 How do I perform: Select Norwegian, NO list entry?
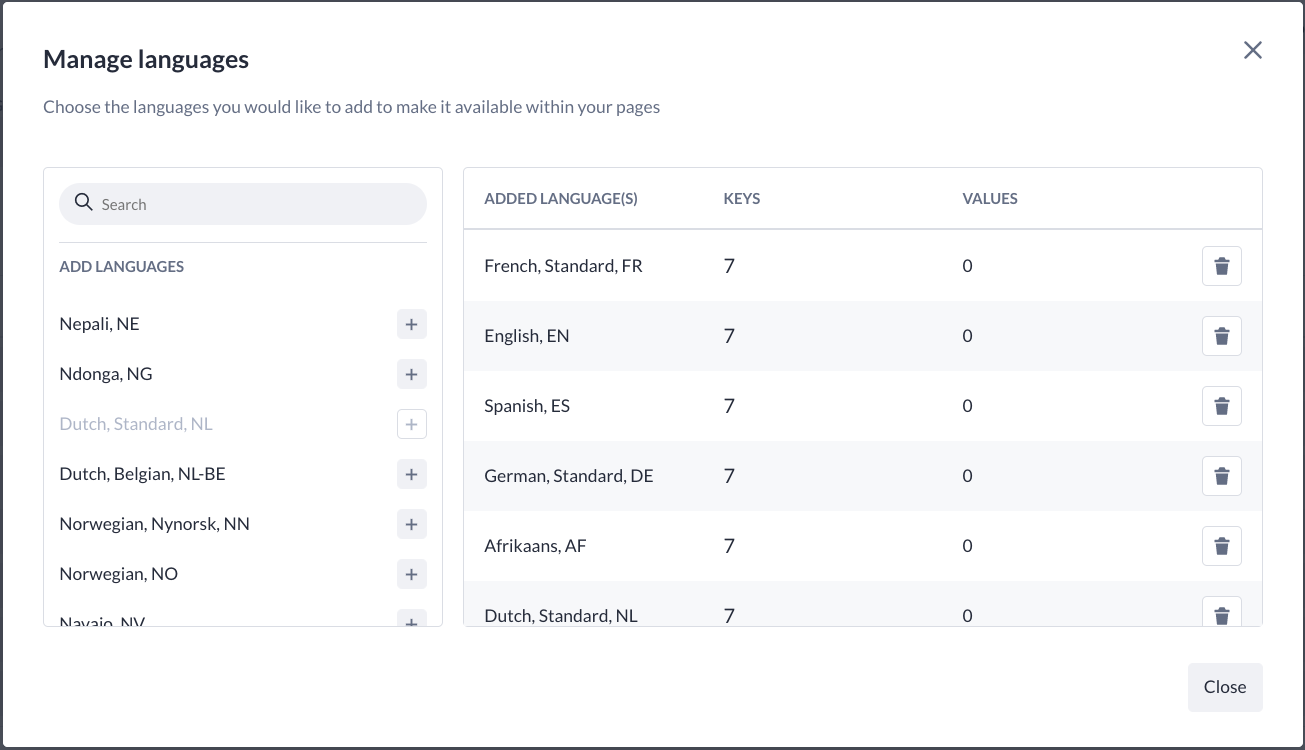(x=119, y=574)
